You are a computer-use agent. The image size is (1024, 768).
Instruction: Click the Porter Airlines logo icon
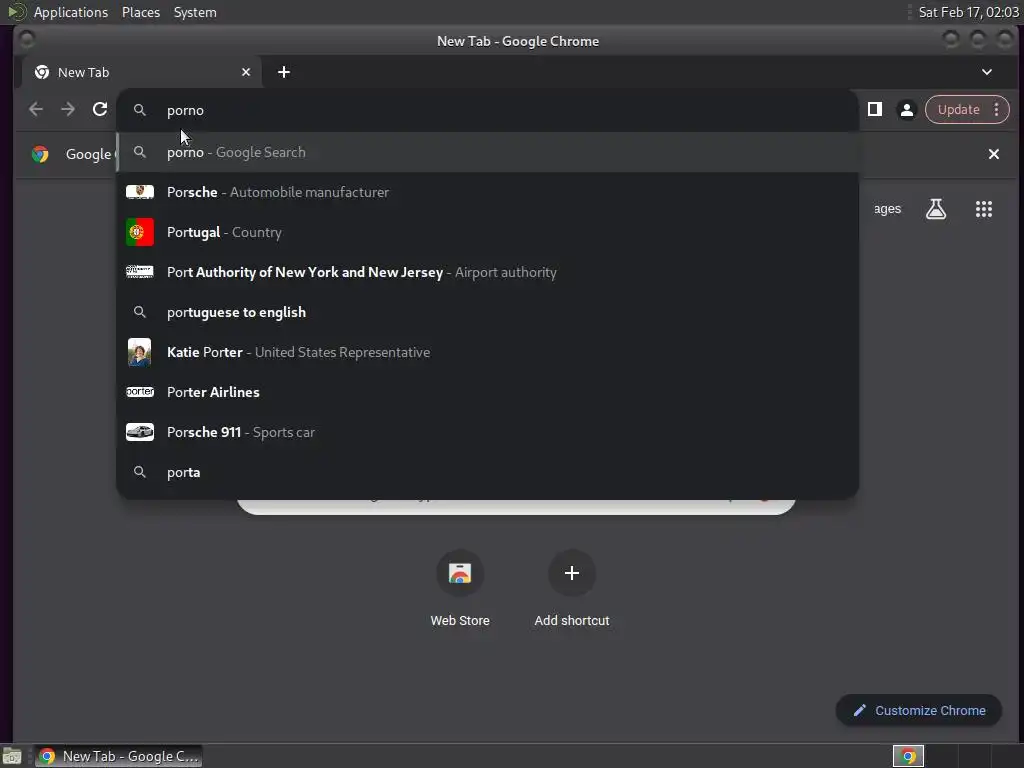140,392
